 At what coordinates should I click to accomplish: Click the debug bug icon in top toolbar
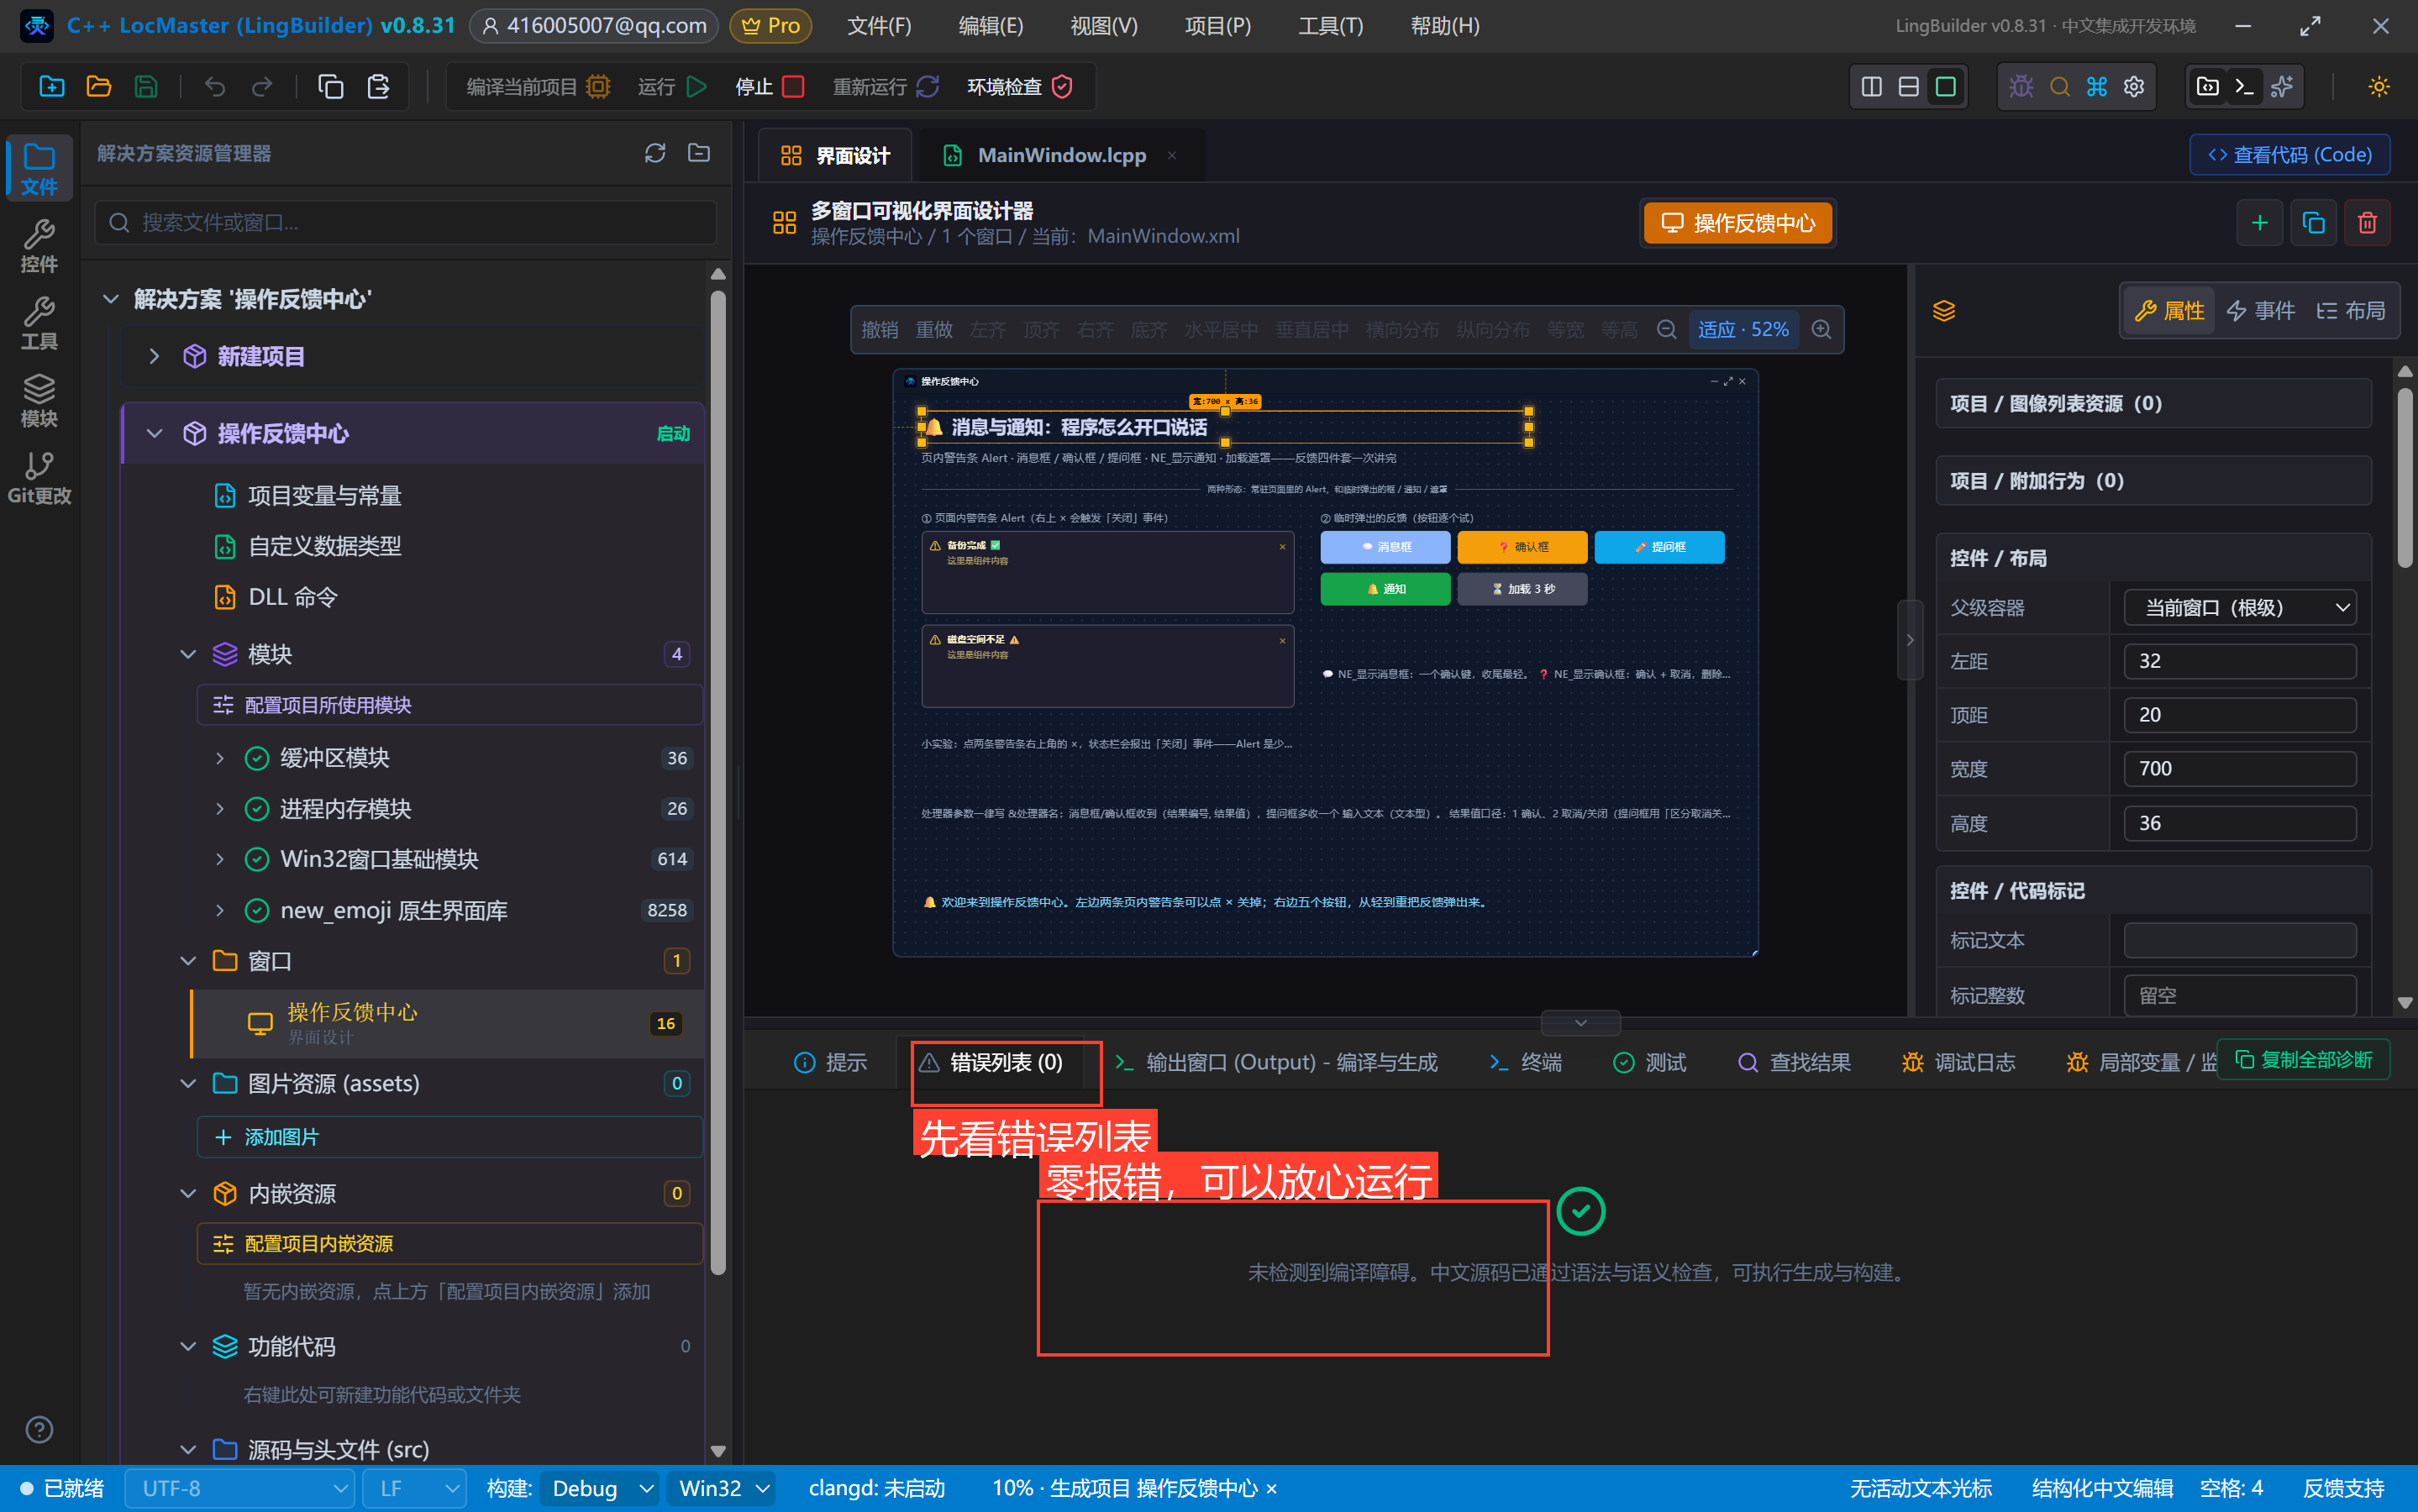(x=2021, y=87)
